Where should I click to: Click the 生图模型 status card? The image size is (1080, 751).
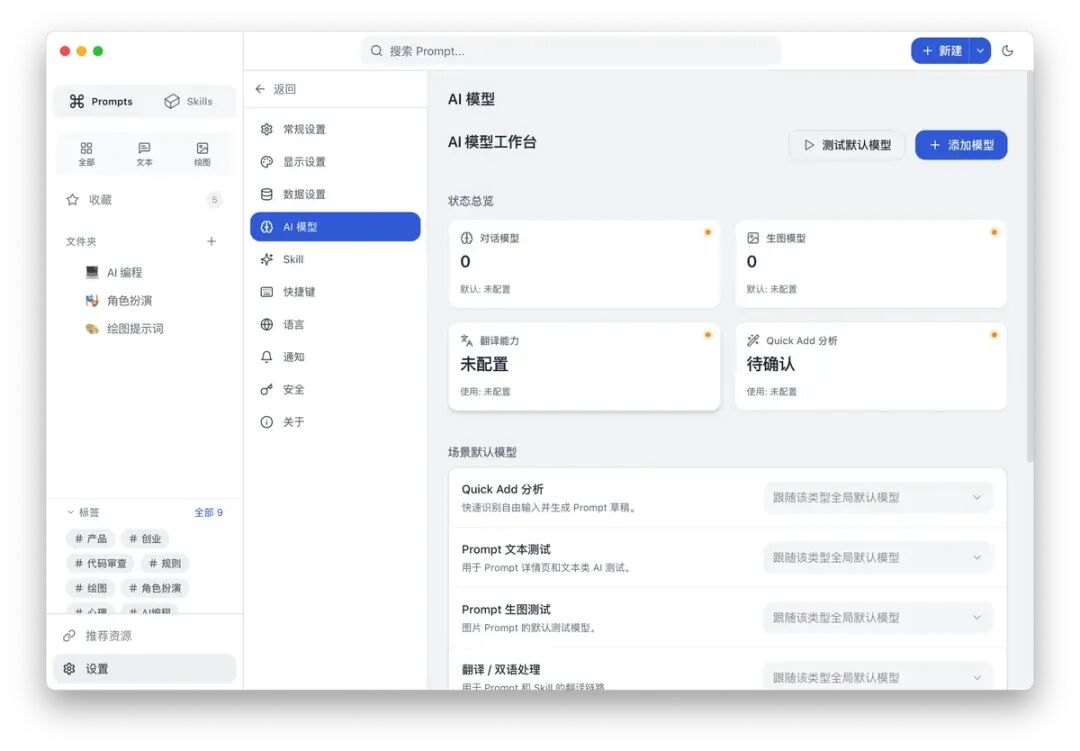871,264
